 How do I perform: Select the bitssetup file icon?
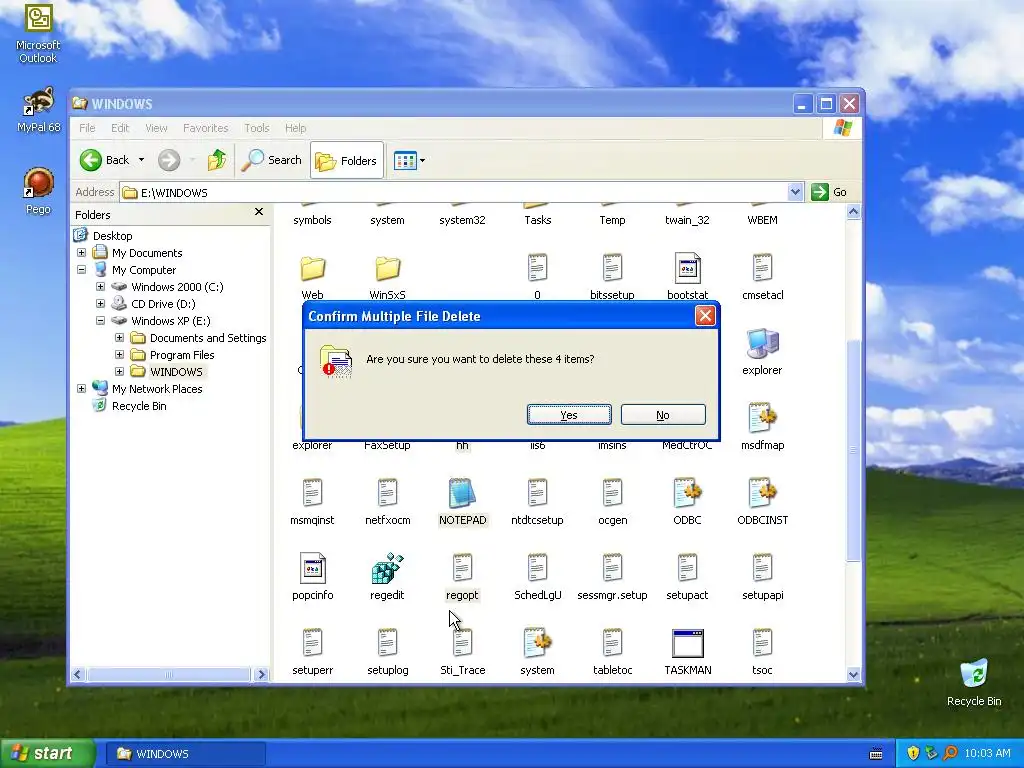[x=612, y=268]
